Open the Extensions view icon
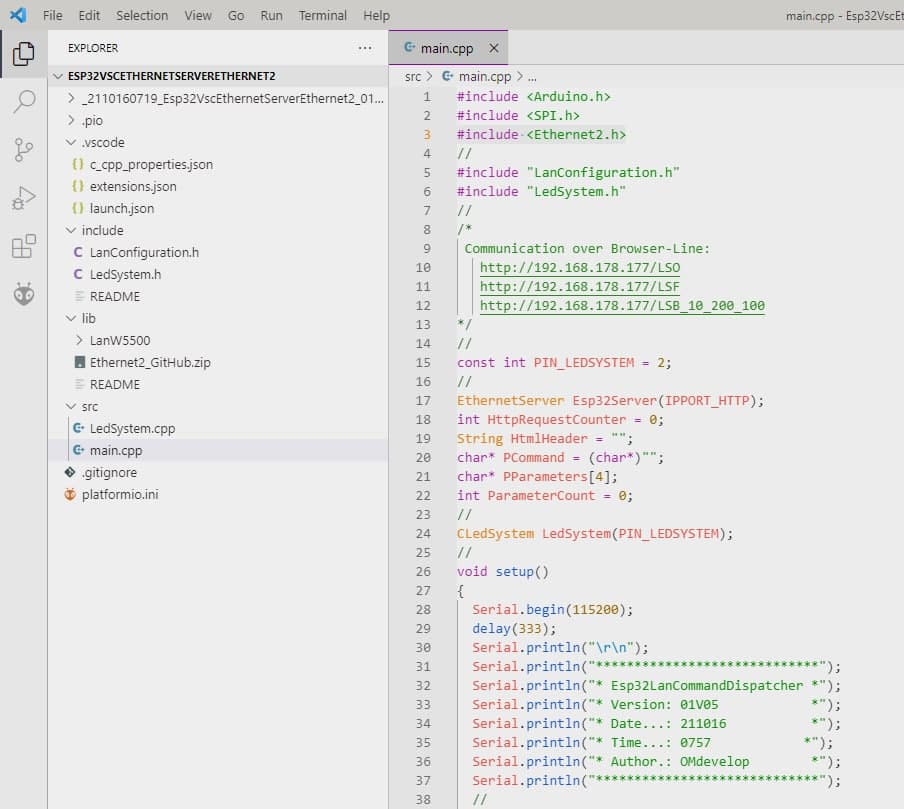 pos(24,246)
